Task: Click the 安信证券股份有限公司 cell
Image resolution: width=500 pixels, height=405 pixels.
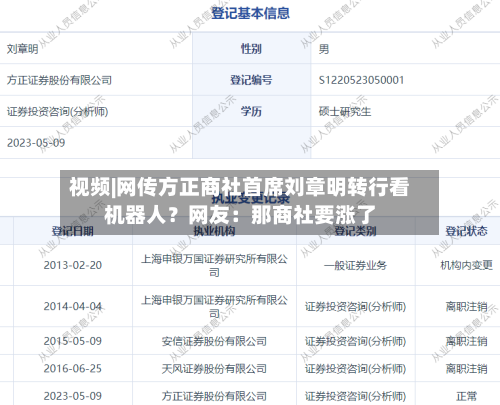Action: tap(214, 341)
